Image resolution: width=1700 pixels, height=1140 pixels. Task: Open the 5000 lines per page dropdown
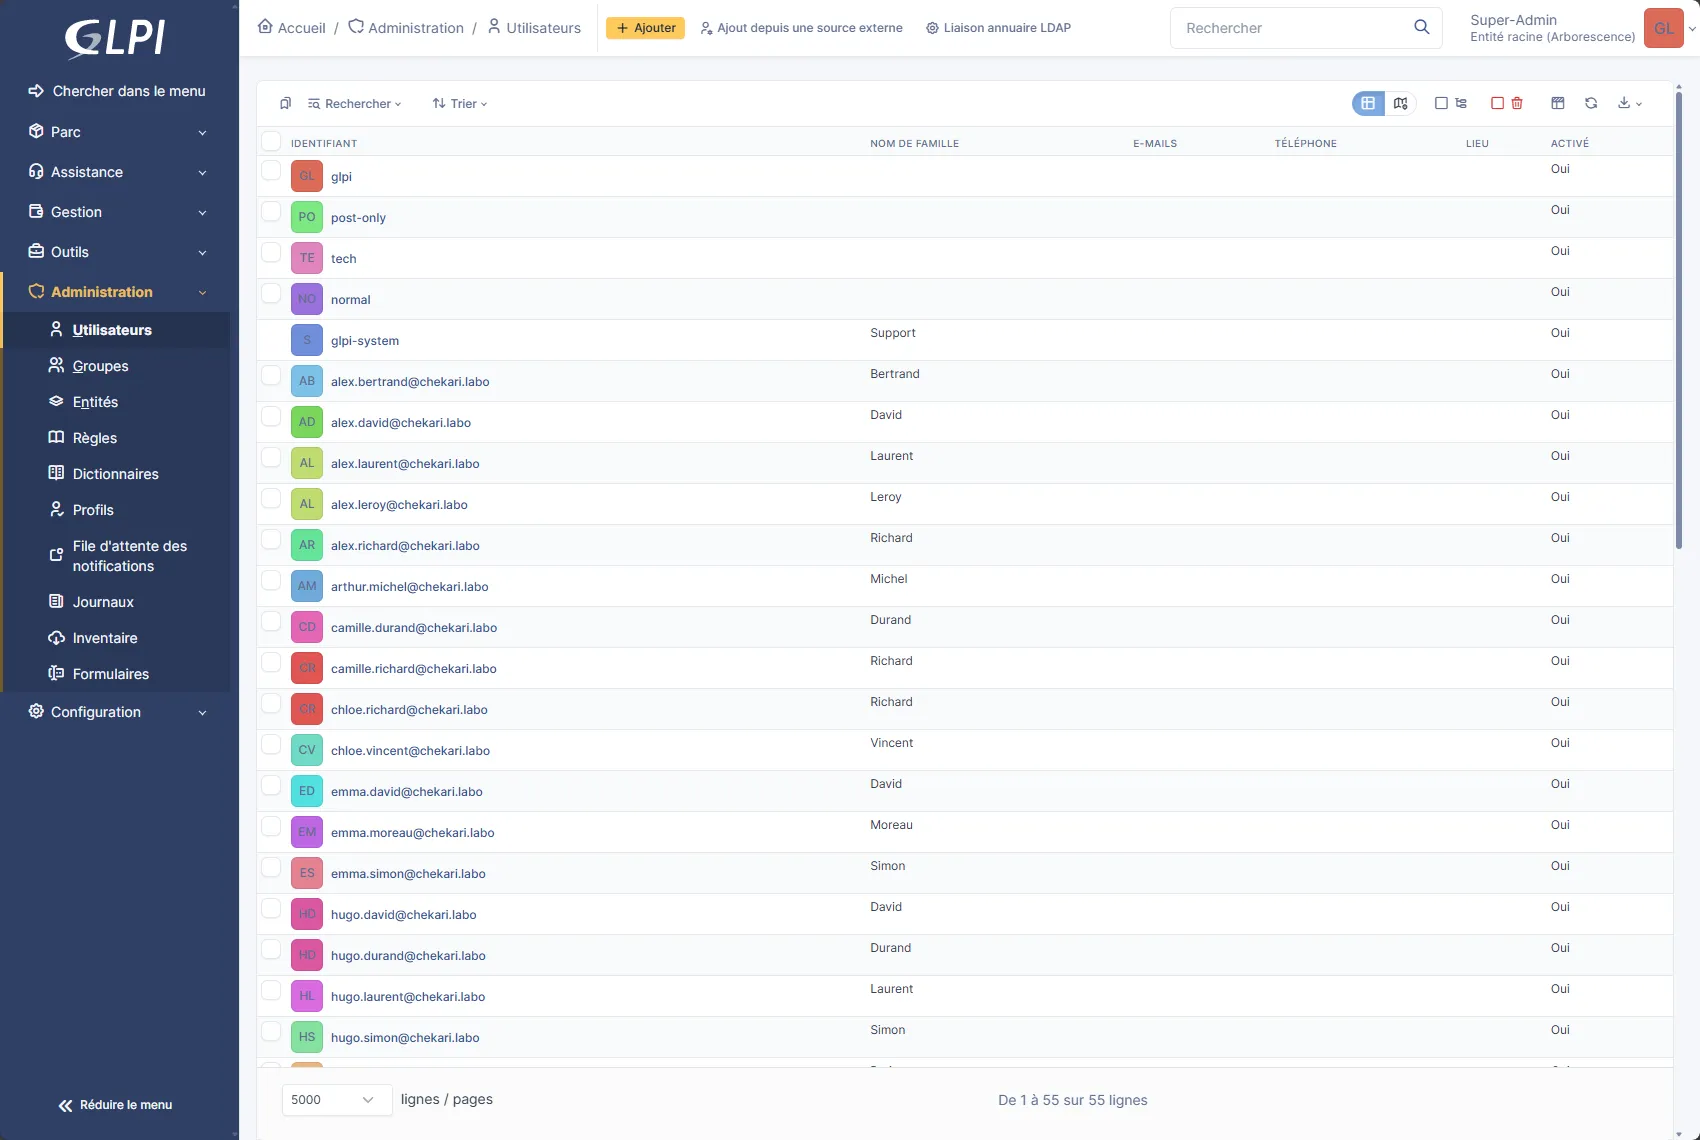(x=333, y=1100)
